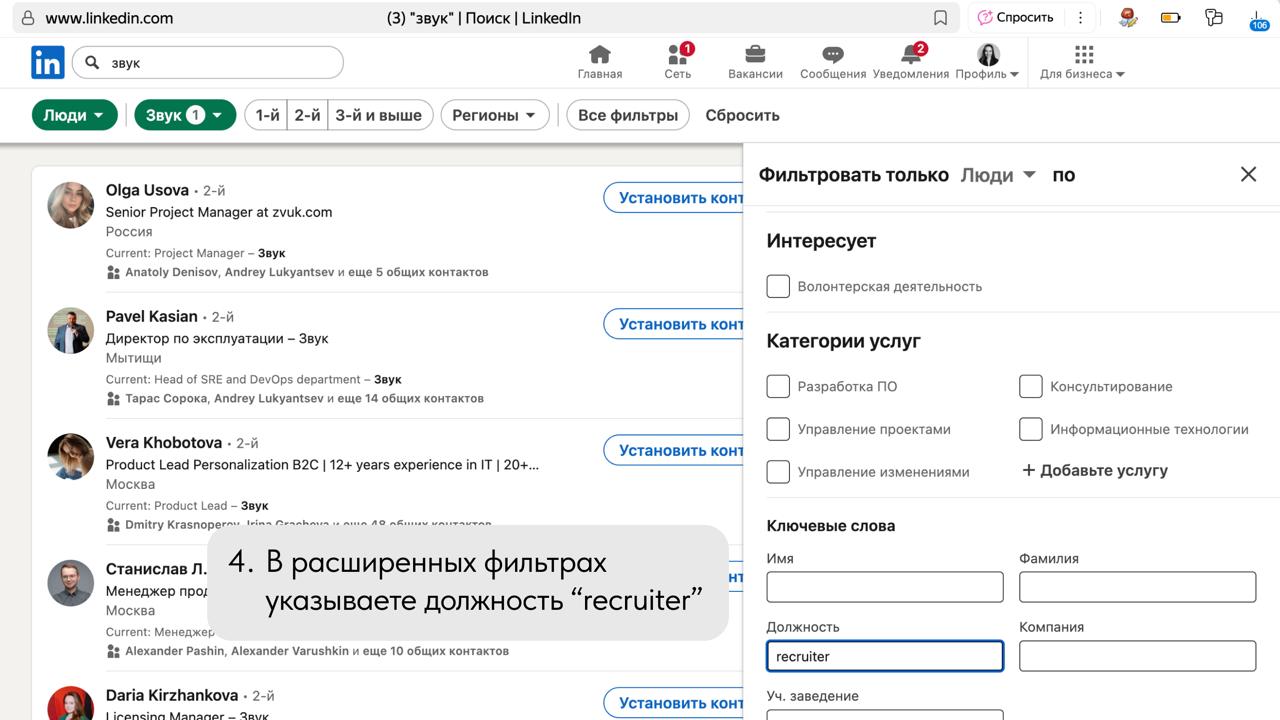Open Olga Usova profile link
The height and width of the screenshot is (720, 1280).
pyautogui.click(x=147, y=190)
